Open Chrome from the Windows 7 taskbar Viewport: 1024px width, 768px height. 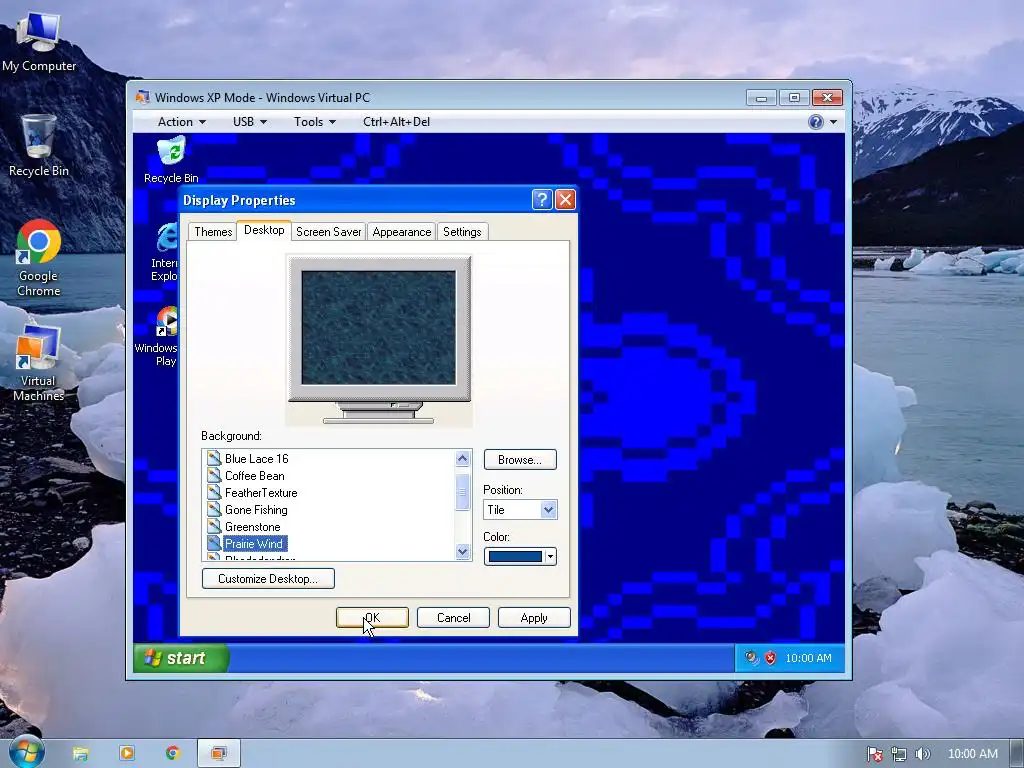pyautogui.click(x=172, y=754)
